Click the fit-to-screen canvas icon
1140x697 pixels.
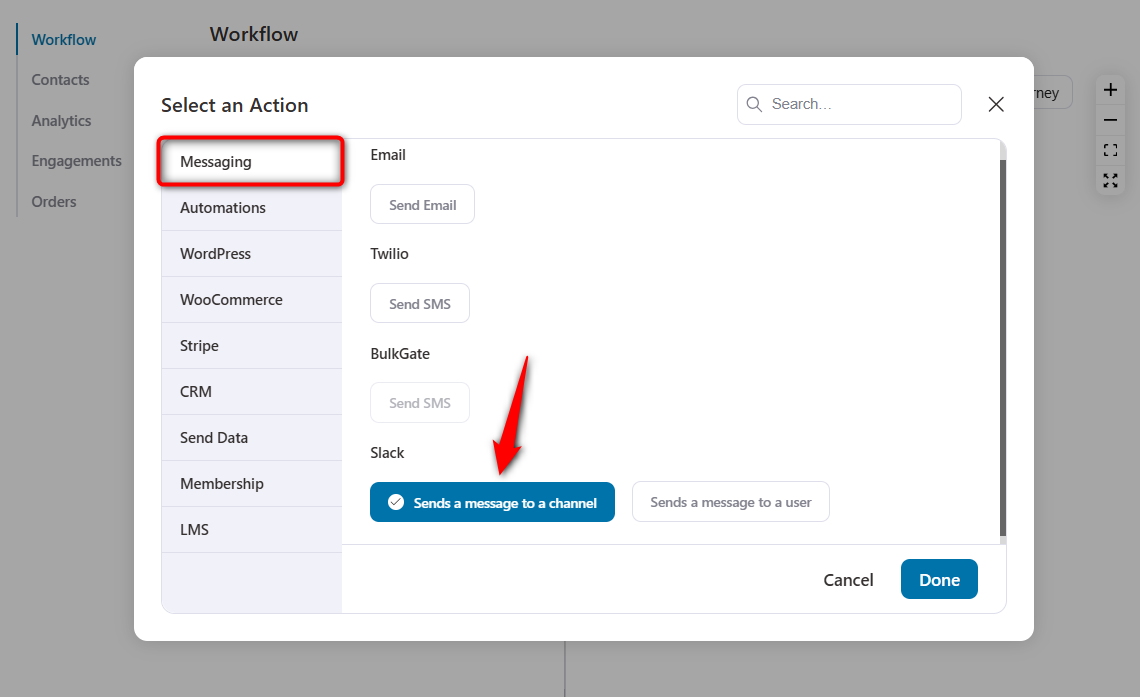pos(1110,150)
